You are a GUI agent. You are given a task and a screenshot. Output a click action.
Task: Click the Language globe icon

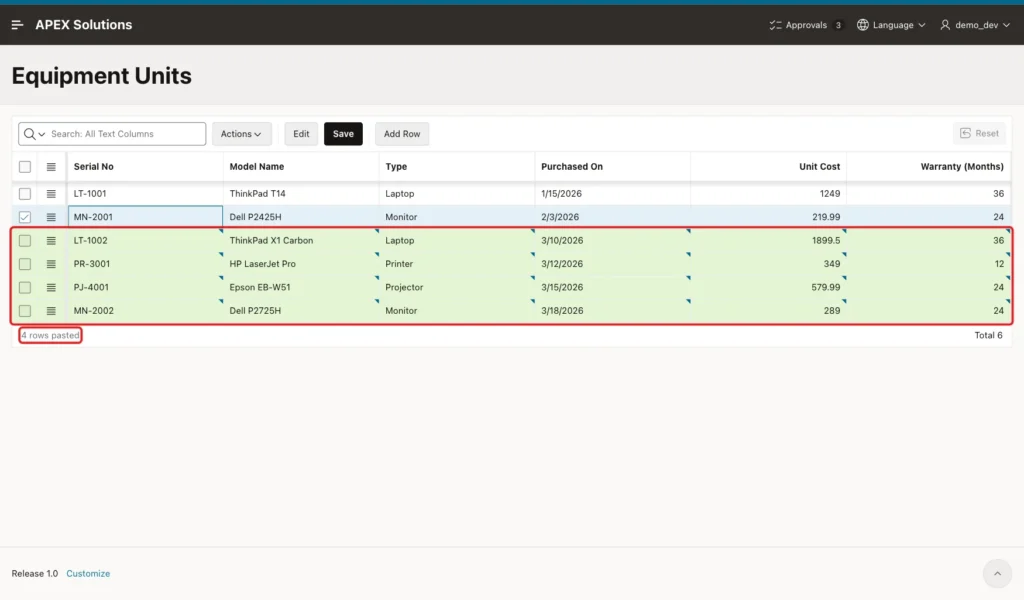click(x=863, y=25)
